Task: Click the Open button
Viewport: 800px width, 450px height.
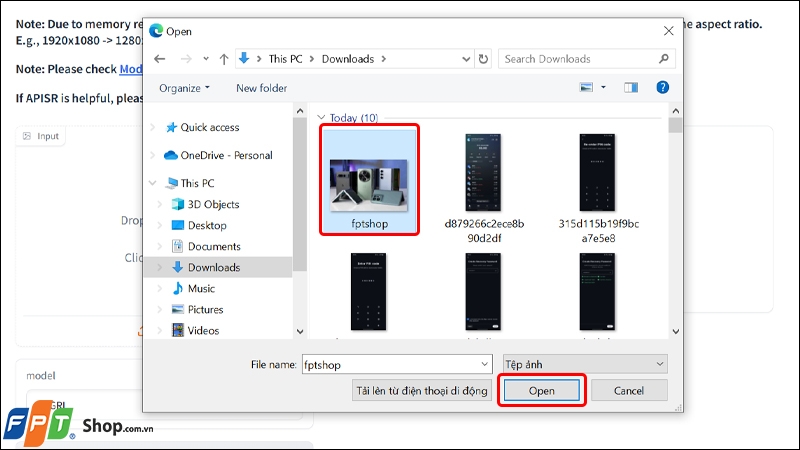Action: (541, 391)
